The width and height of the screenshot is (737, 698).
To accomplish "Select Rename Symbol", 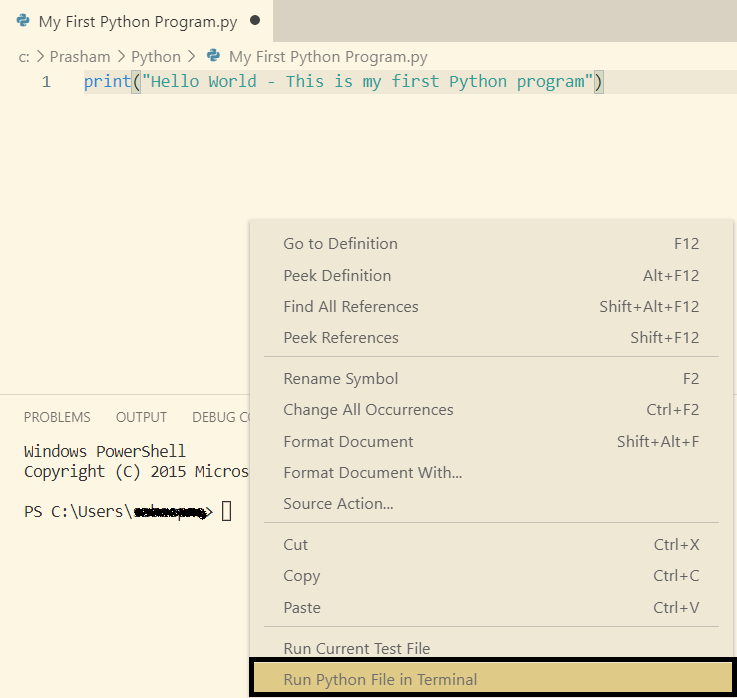I will pyautogui.click(x=341, y=379).
